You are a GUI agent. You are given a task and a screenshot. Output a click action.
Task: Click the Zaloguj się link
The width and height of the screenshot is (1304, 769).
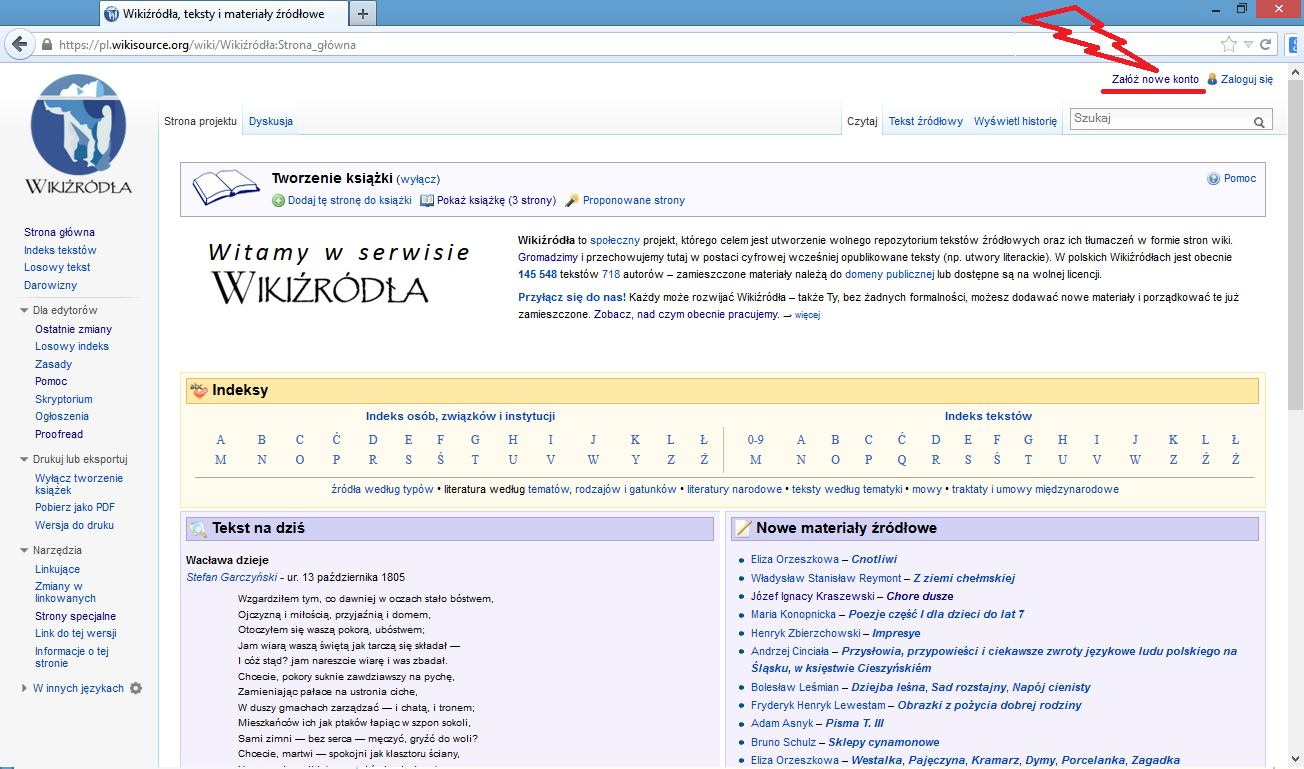point(1247,79)
